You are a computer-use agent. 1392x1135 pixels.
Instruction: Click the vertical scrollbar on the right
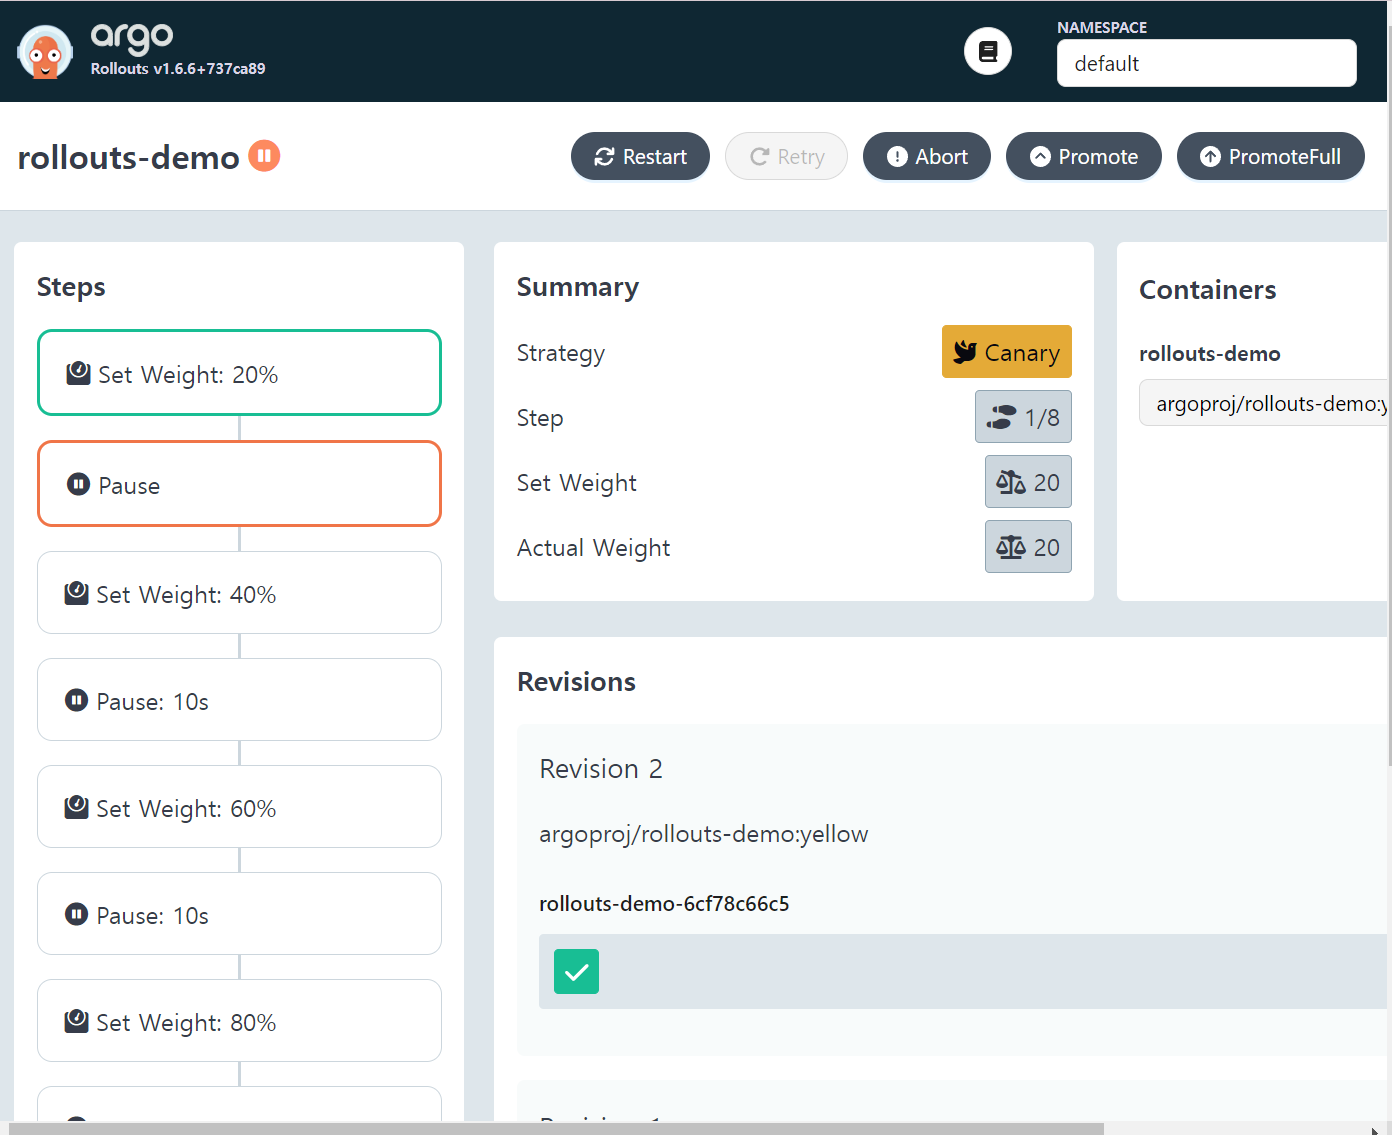click(1389, 395)
